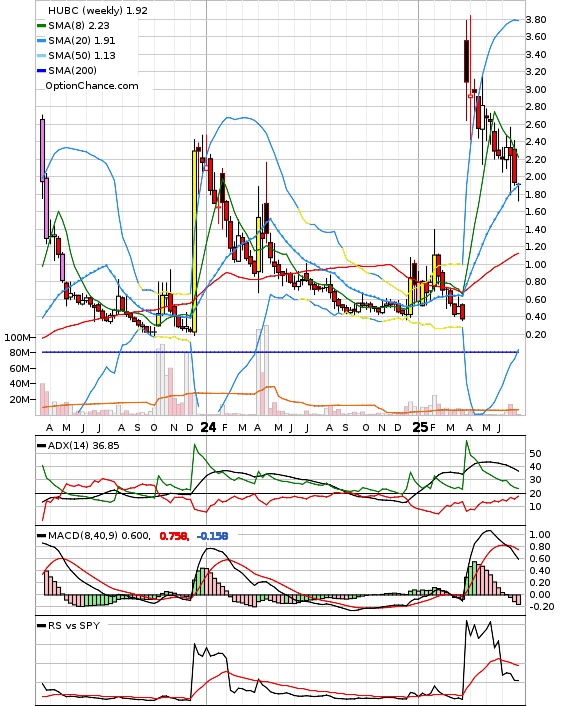Click the large yellow candle before 24

[x=195, y=241]
